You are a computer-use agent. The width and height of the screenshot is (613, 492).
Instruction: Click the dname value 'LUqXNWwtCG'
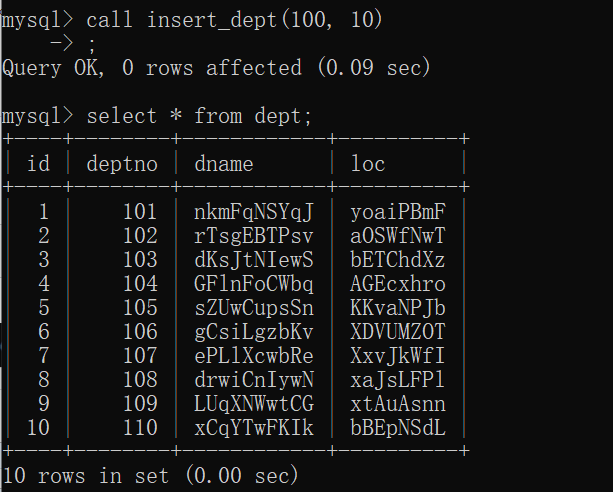(x=254, y=404)
